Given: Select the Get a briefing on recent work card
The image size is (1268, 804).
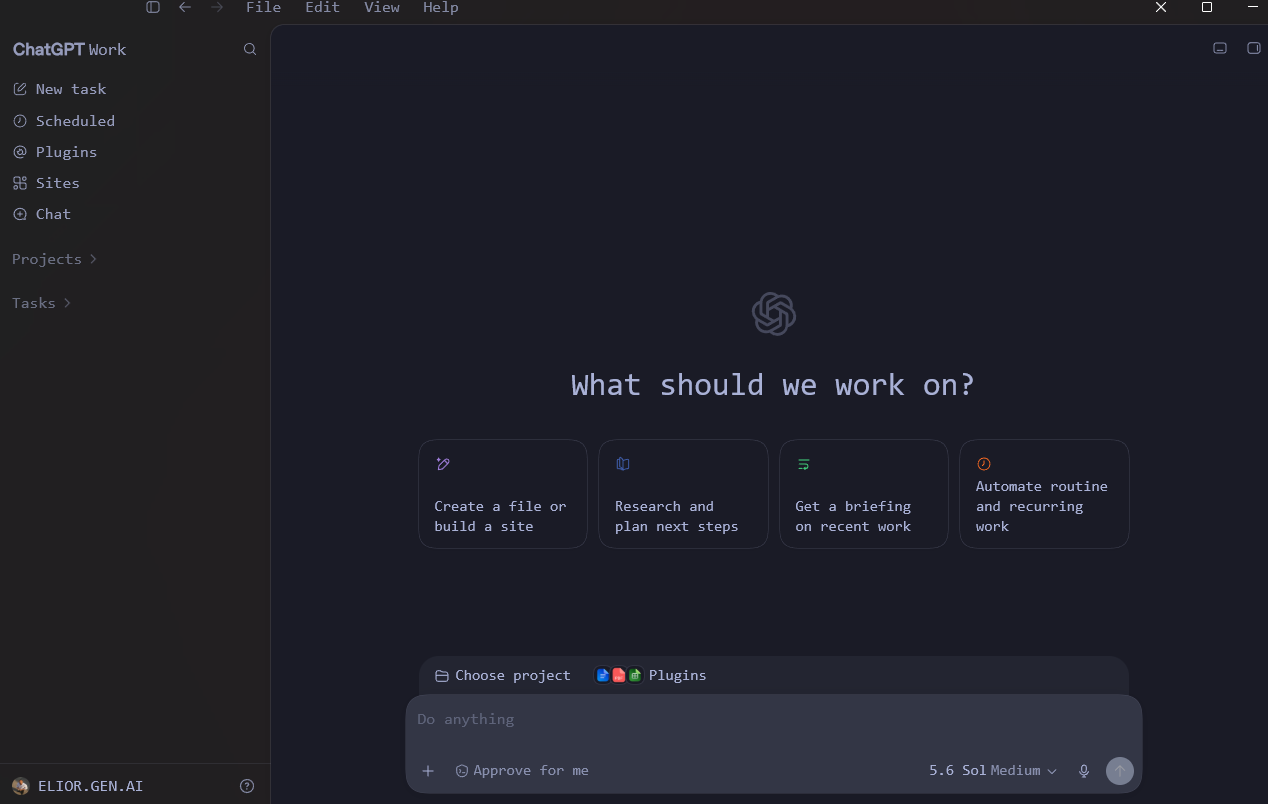Looking at the screenshot, I should (864, 494).
